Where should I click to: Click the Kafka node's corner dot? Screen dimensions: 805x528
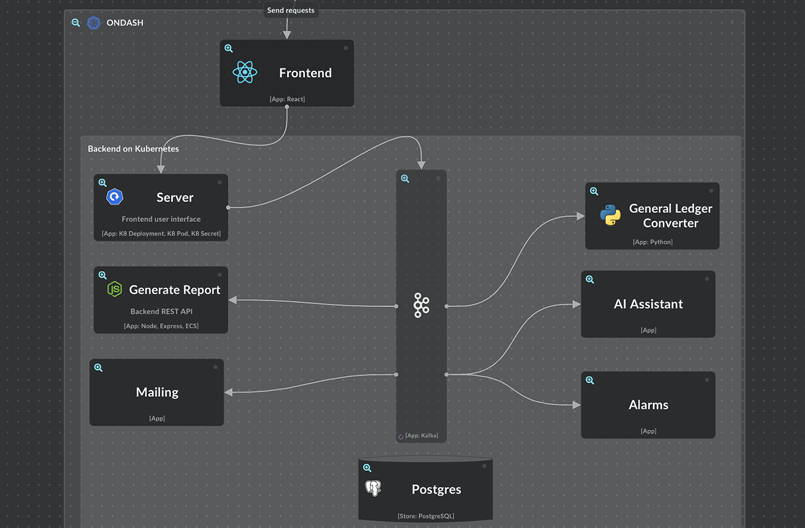tap(438, 179)
